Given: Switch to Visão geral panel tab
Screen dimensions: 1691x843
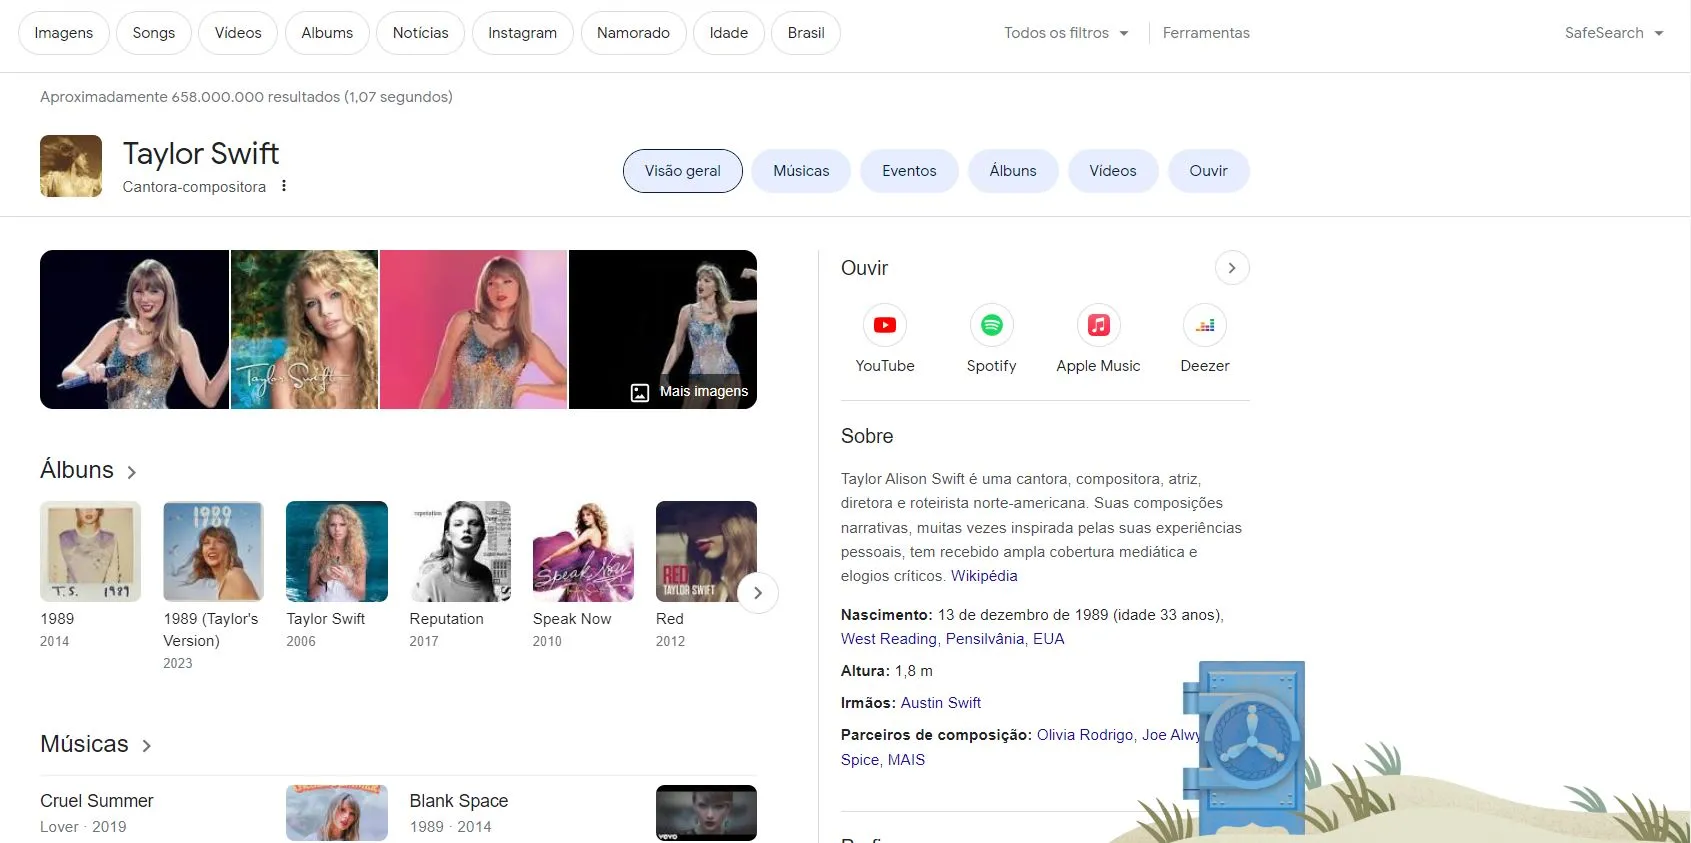Looking at the screenshot, I should pos(683,171).
